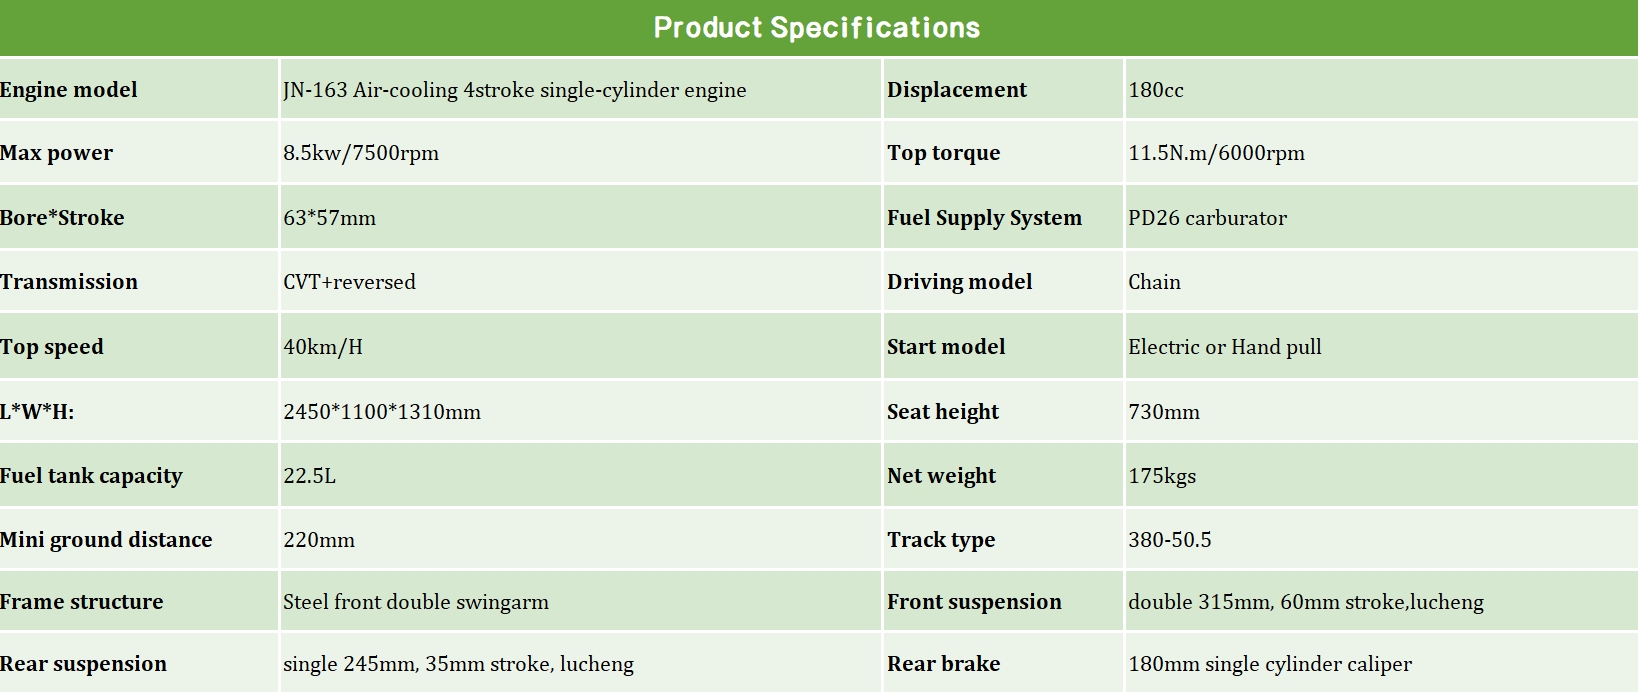
Task: Select the 180mm single cylinder caliper value
Action: [x=1270, y=664]
